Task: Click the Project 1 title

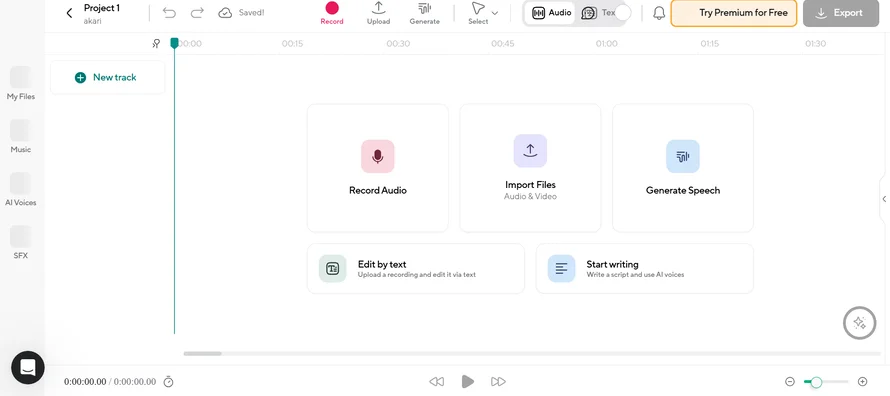Action: 102,8
